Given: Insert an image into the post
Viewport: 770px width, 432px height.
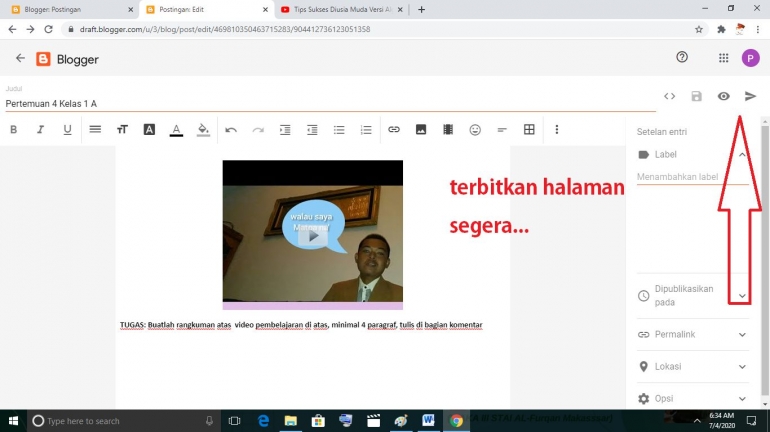Looking at the screenshot, I should 421,130.
